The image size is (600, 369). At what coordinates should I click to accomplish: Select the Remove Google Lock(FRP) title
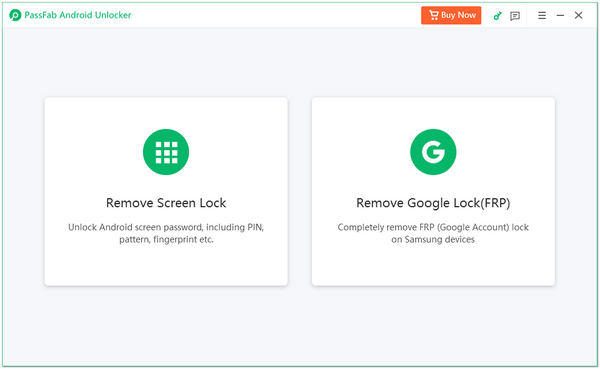[x=433, y=203]
